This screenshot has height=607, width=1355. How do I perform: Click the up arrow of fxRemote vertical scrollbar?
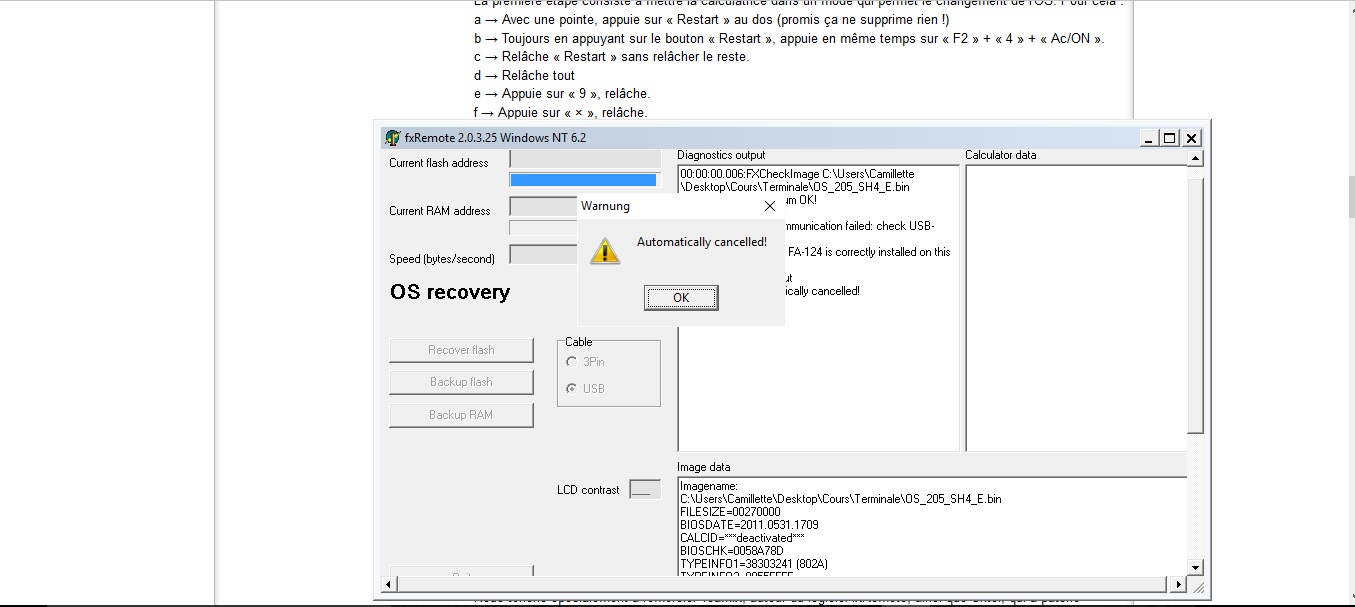click(1195, 159)
